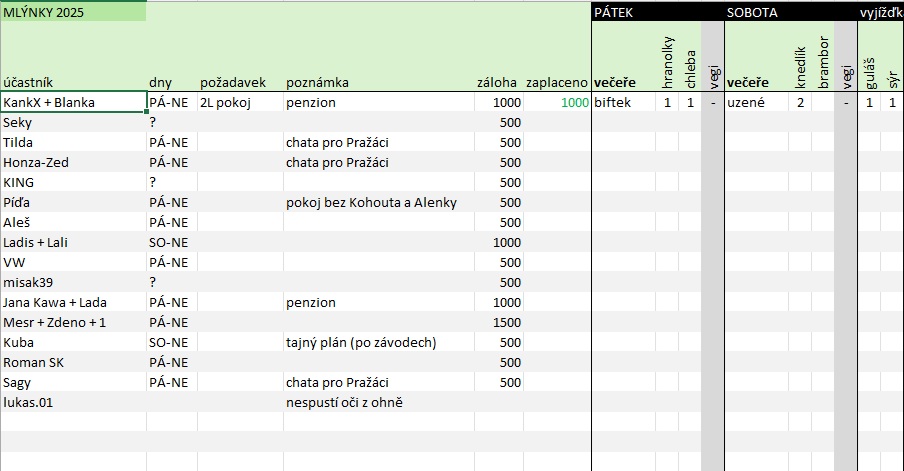Click the knedlík value 2 cell

pos(800,103)
